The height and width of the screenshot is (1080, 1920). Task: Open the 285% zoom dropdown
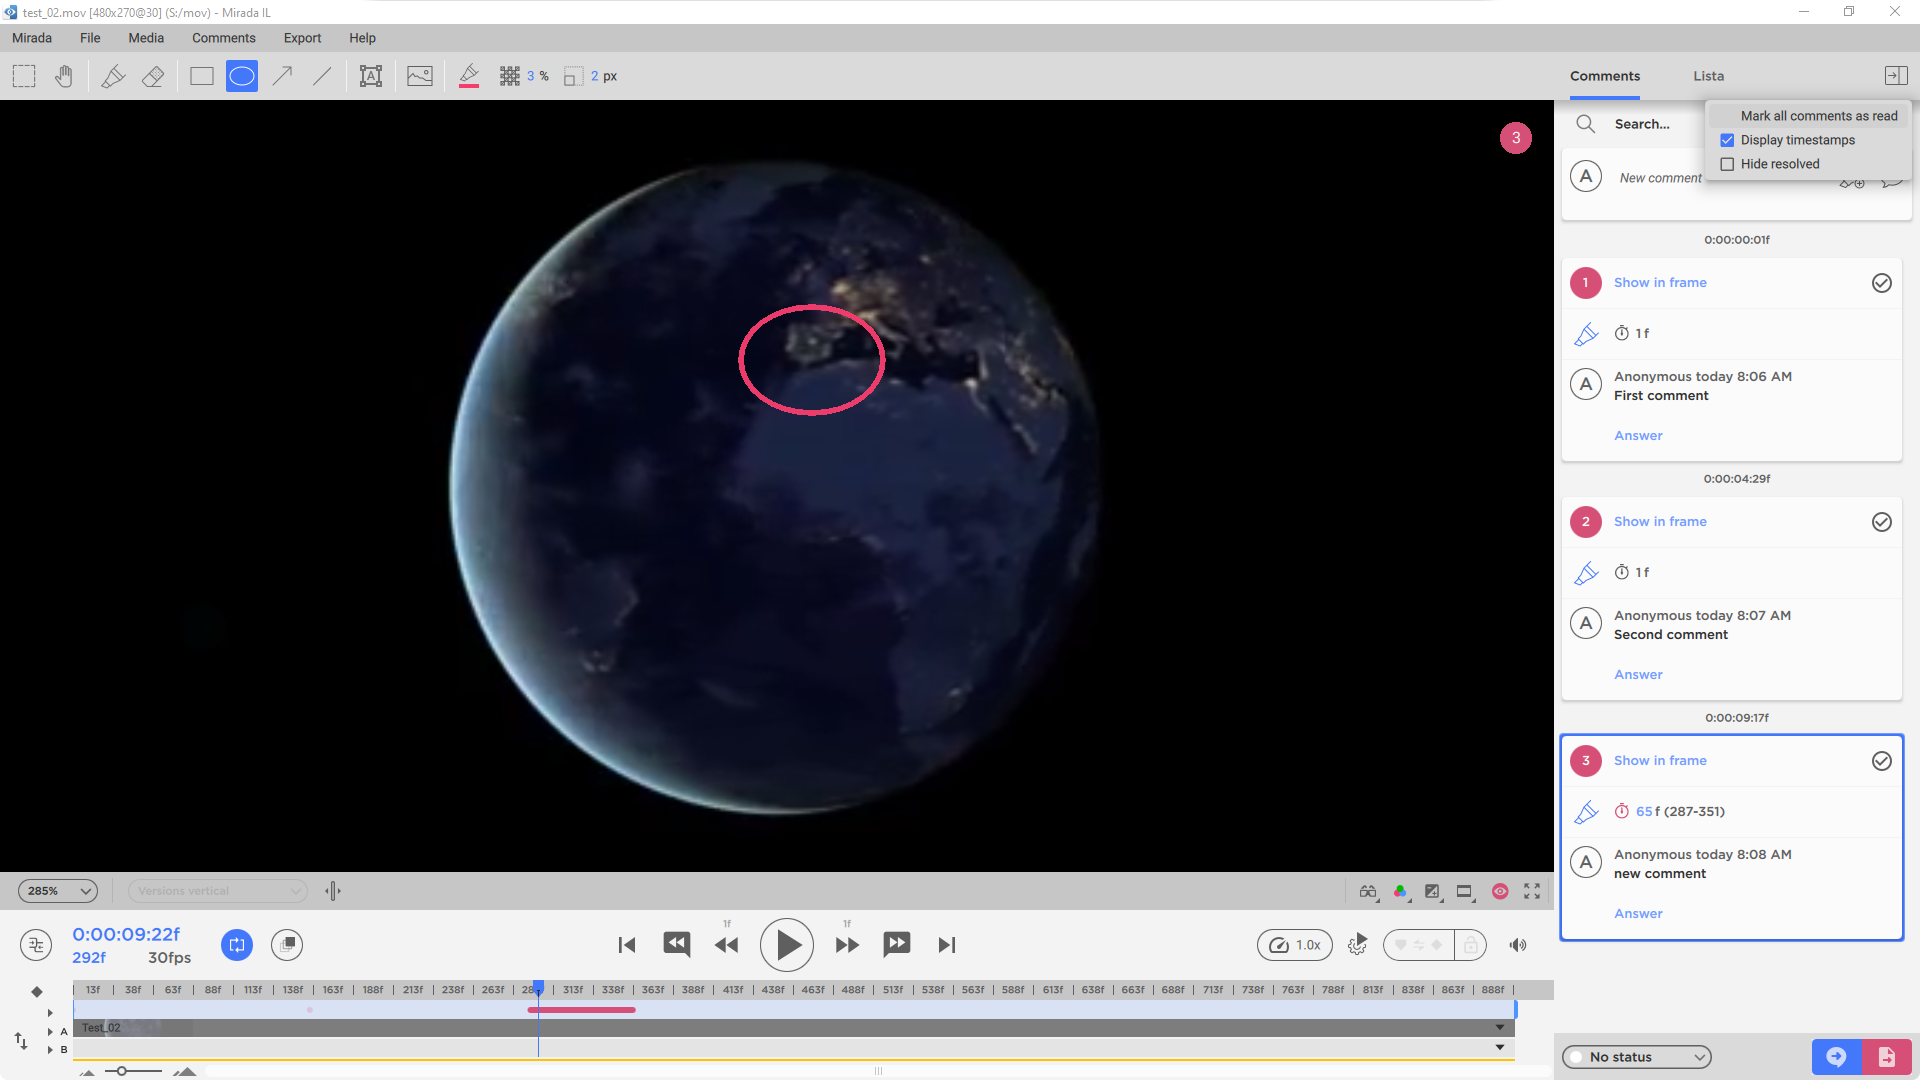click(x=58, y=891)
